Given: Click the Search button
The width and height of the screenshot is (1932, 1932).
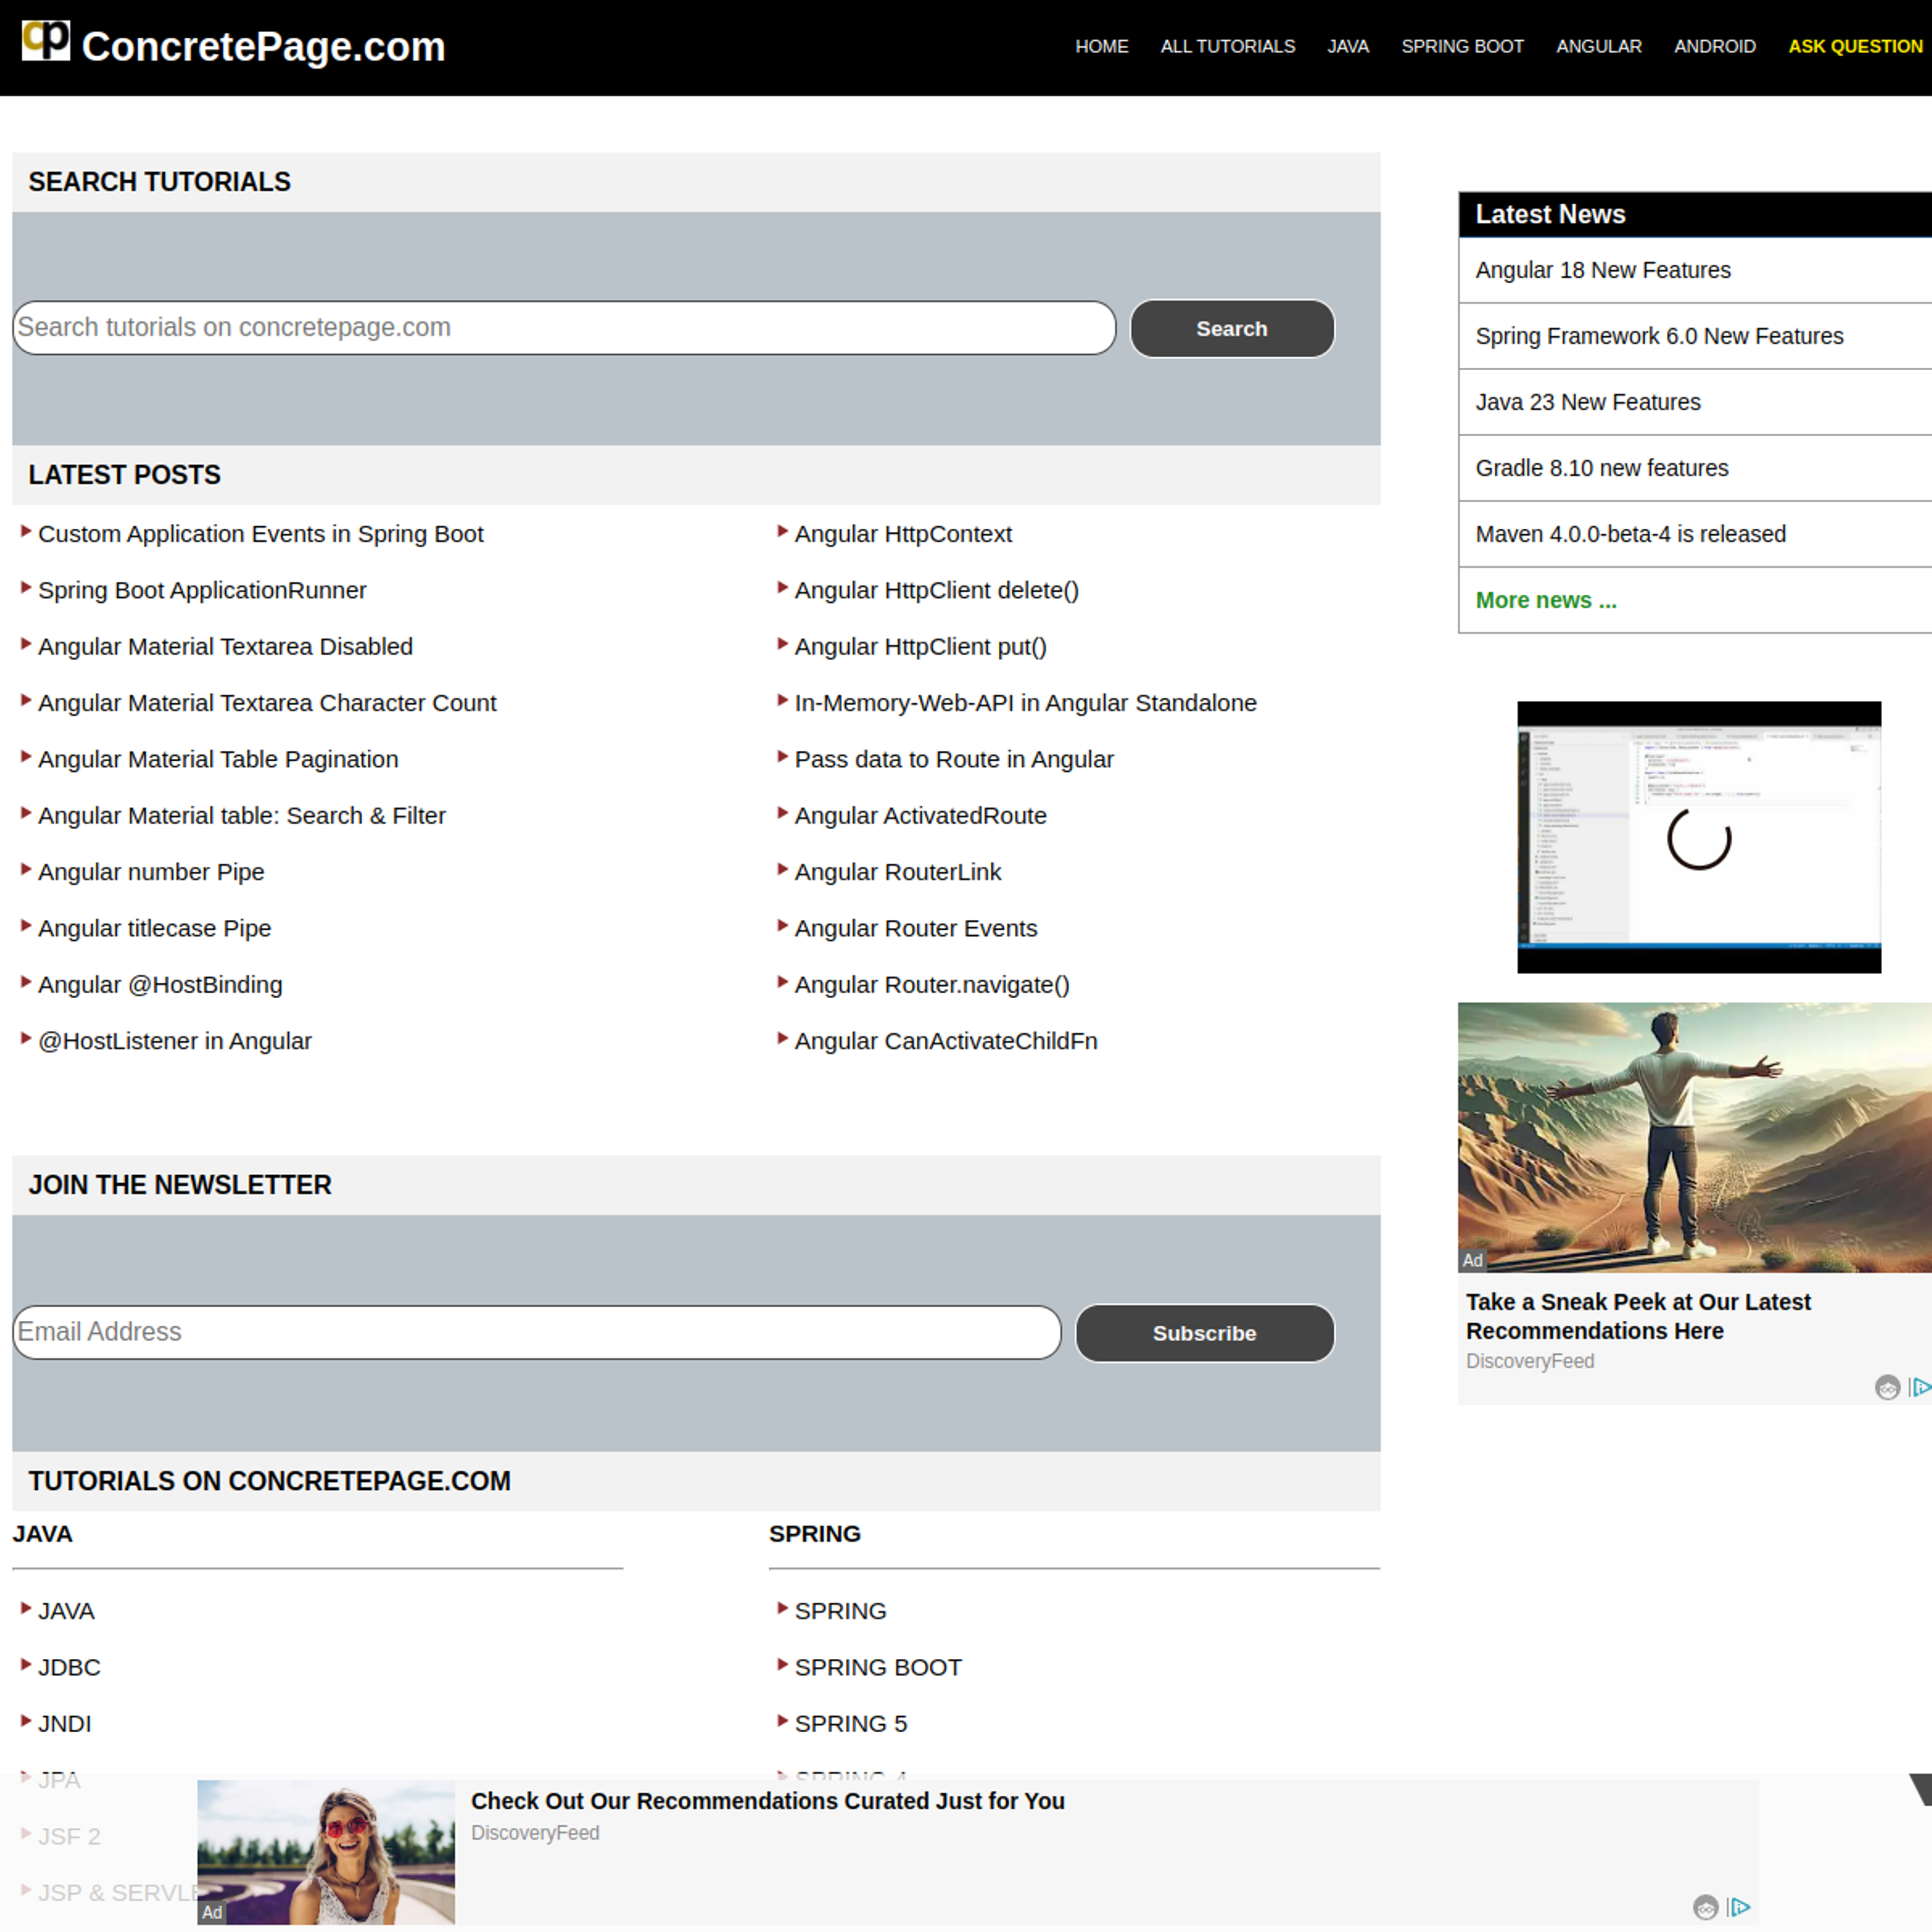Looking at the screenshot, I should (x=1231, y=328).
